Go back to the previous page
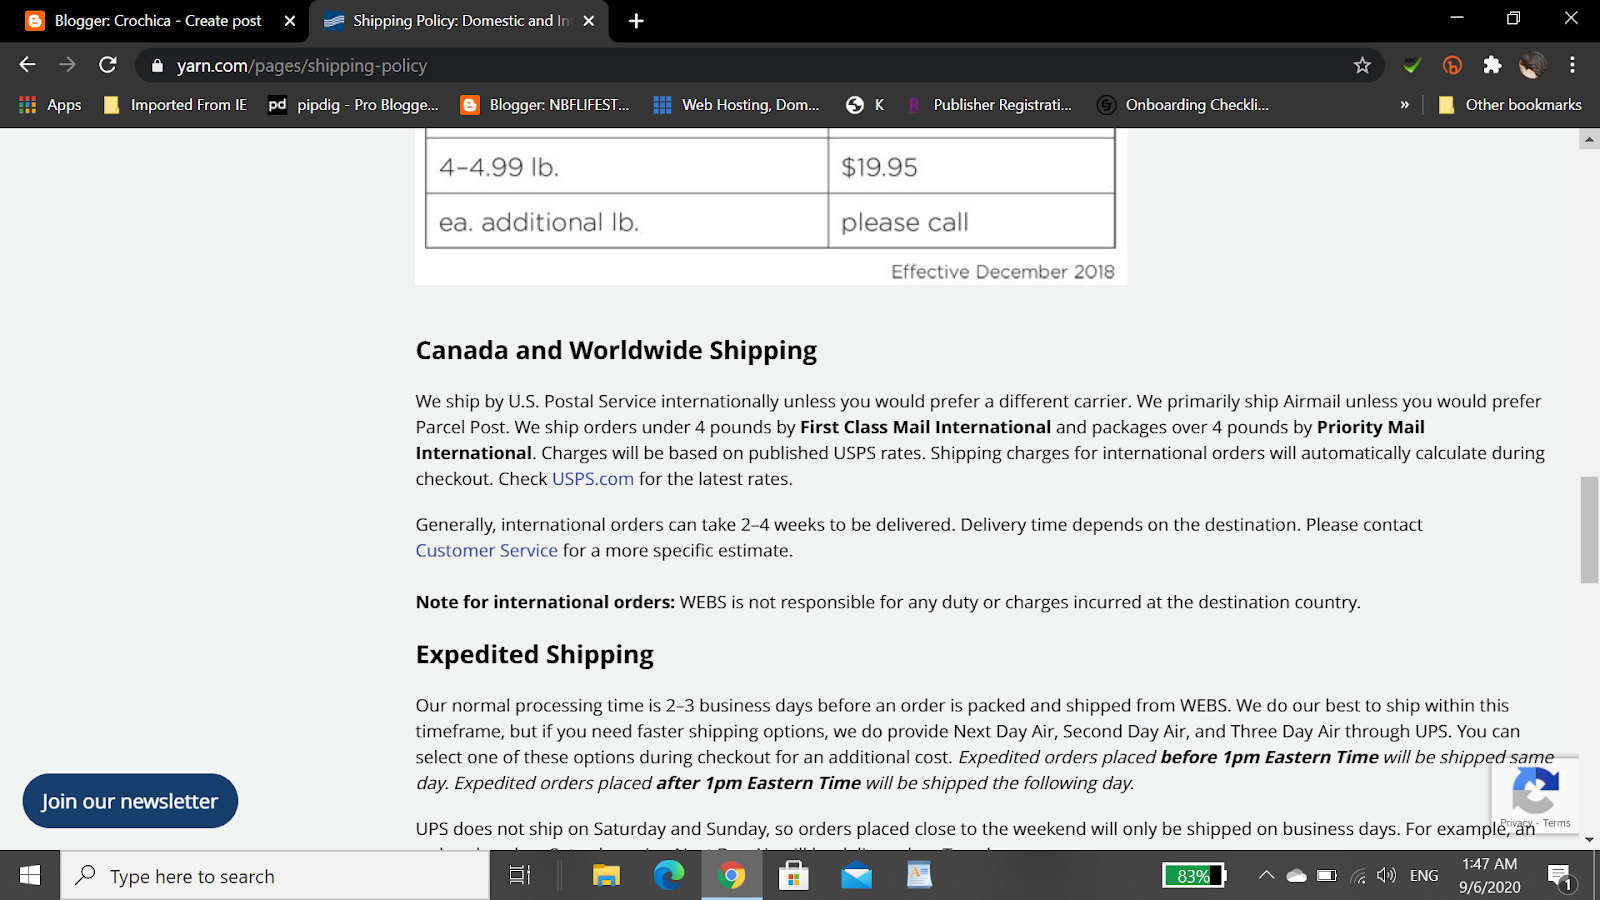This screenshot has height=900, width=1600. pos(27,65)
